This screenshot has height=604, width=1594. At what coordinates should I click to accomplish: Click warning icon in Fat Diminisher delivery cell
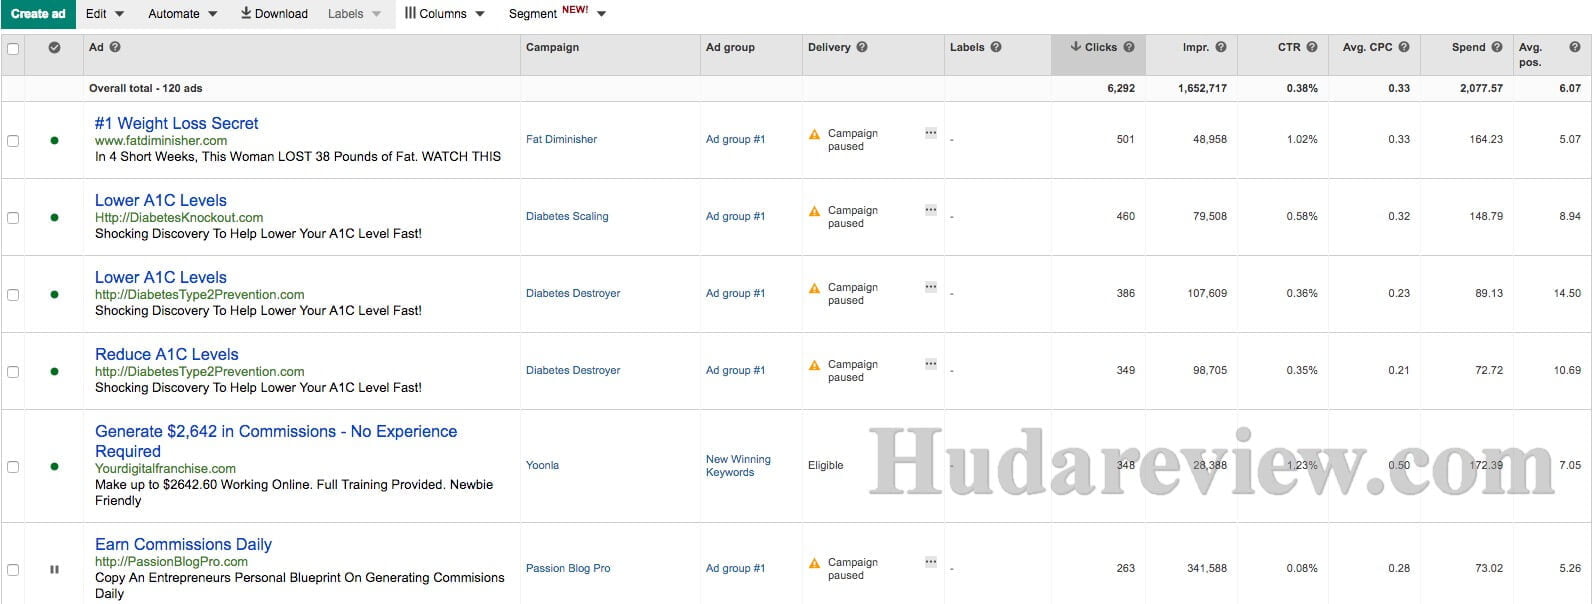(815, 134)
